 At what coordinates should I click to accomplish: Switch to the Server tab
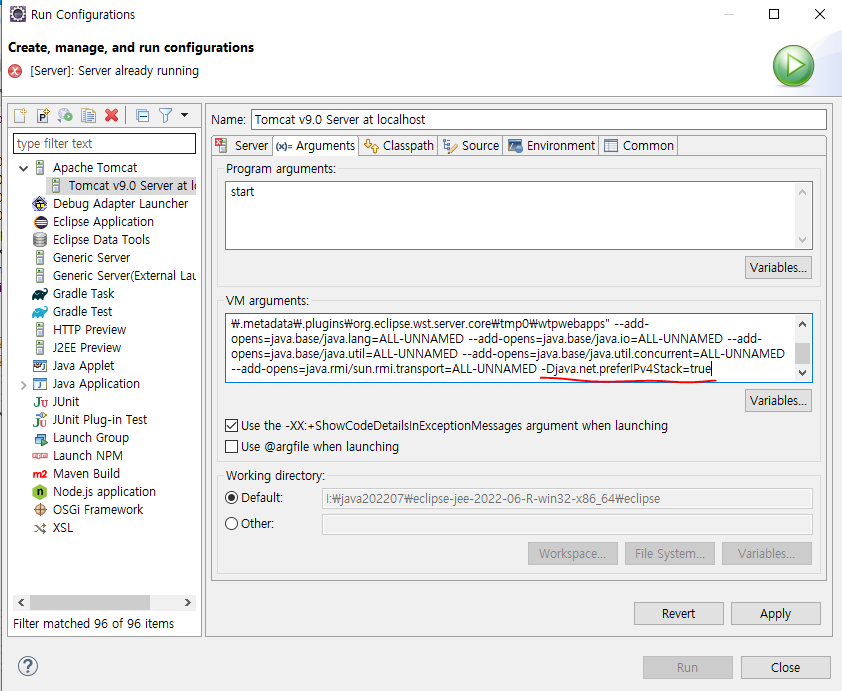[x=242, y=146]
